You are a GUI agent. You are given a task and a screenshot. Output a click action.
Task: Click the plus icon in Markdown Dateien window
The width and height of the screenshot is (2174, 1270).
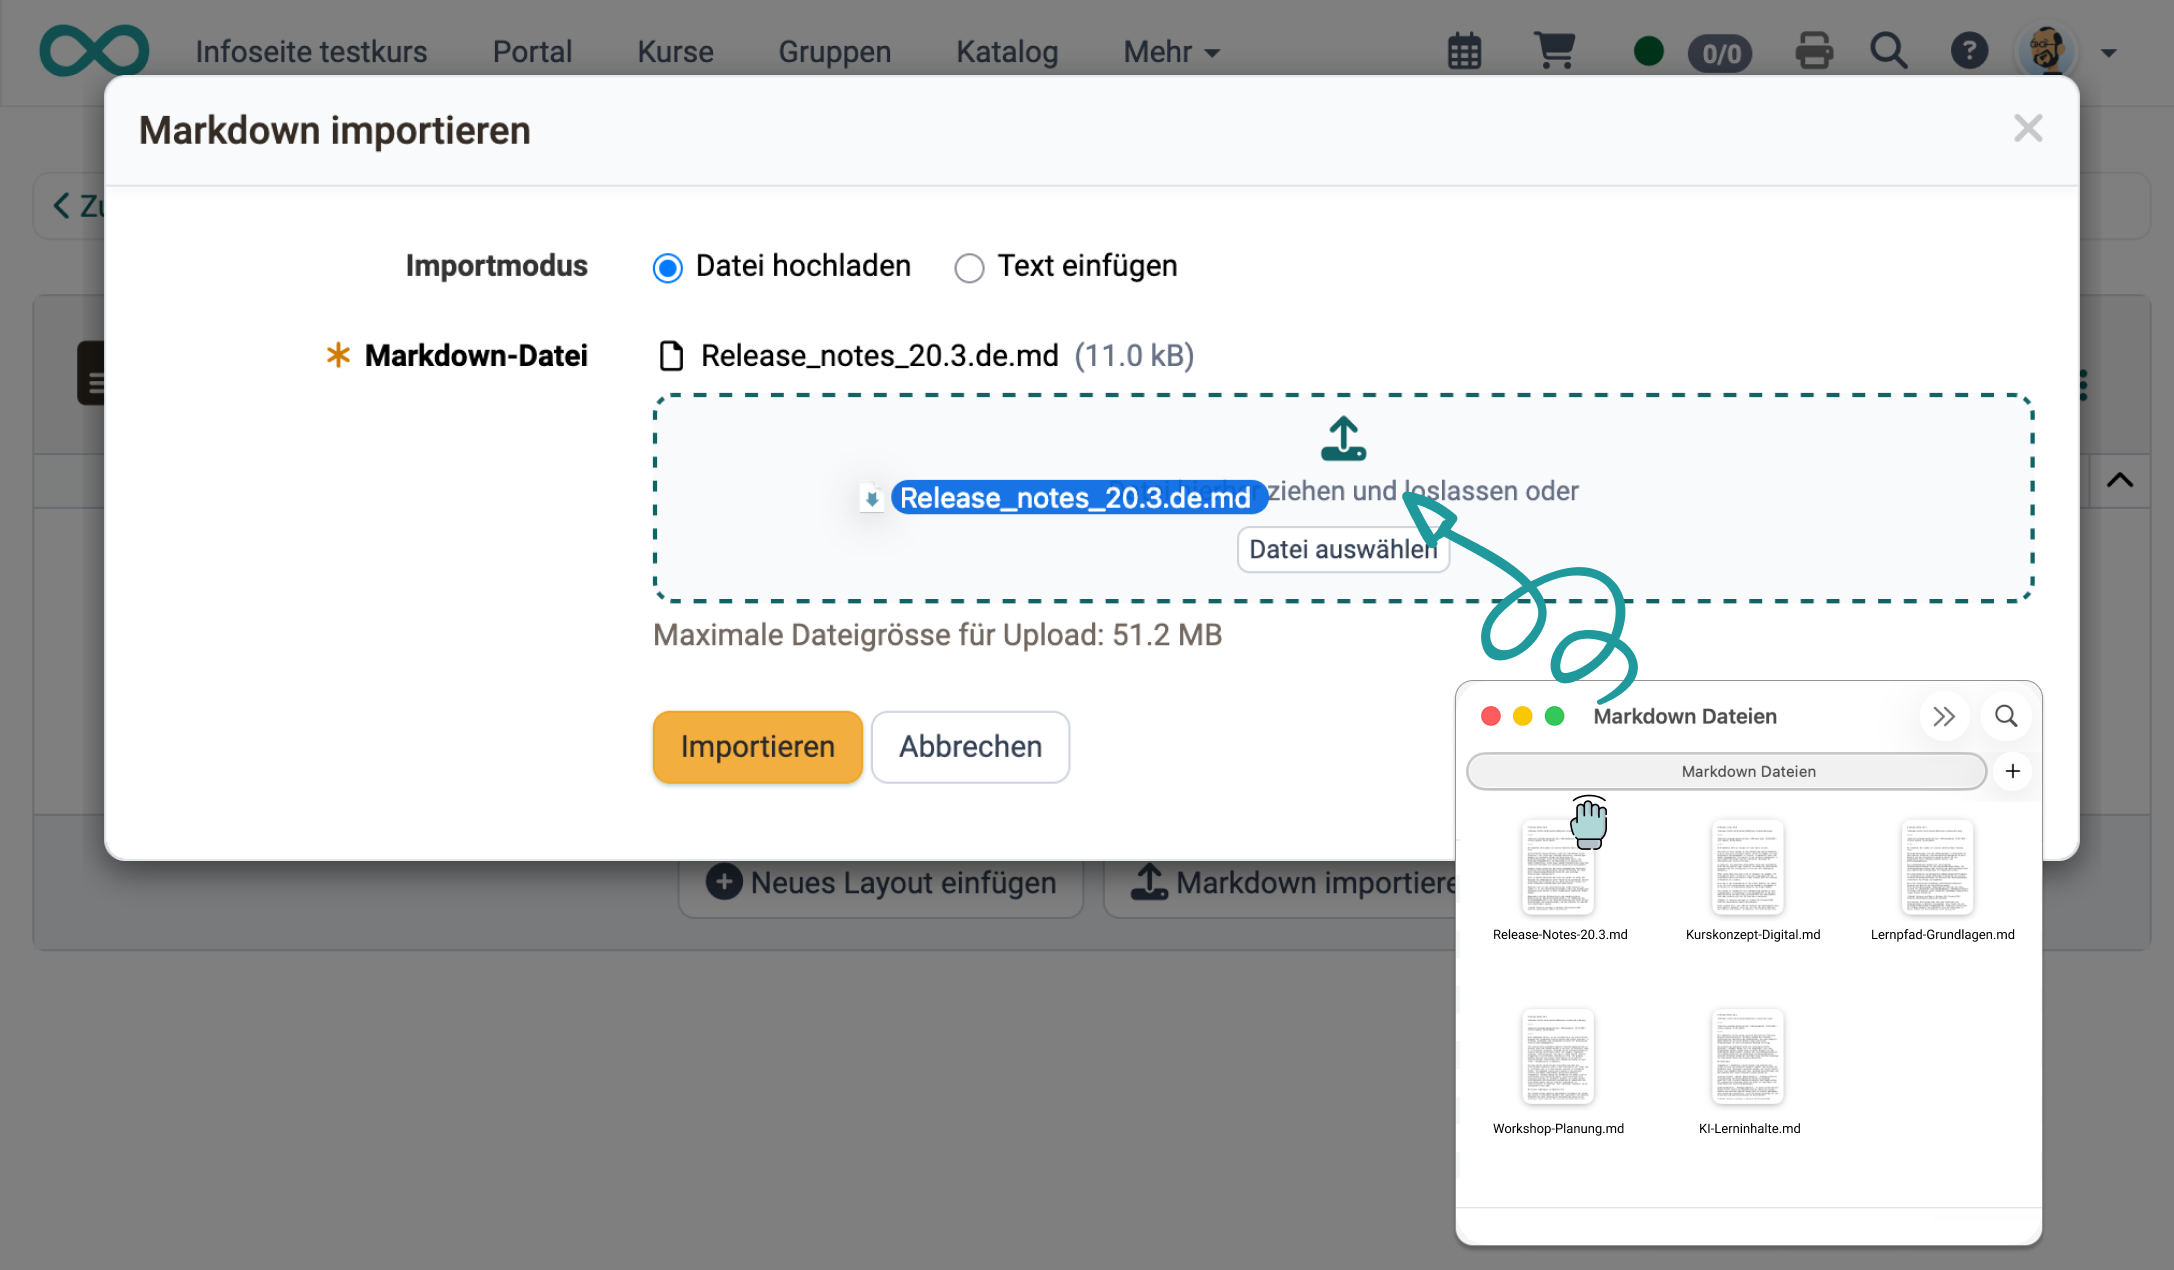click(x=2012, y=771)
